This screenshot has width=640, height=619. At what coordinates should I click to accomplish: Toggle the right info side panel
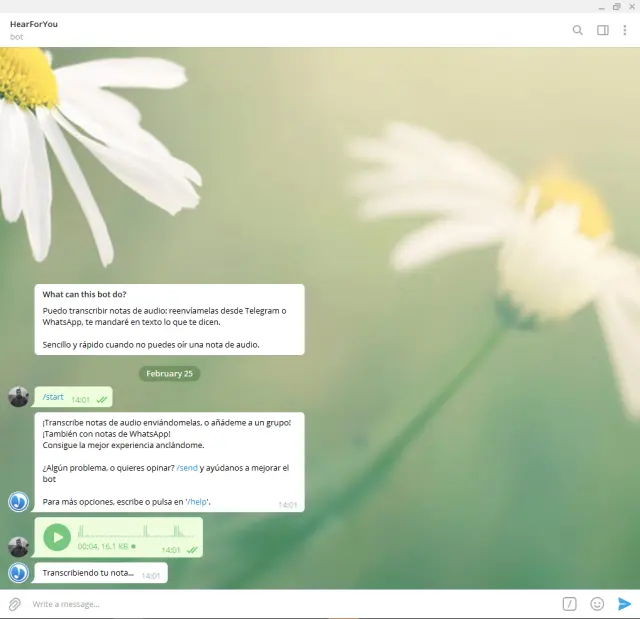coord(603,30)
